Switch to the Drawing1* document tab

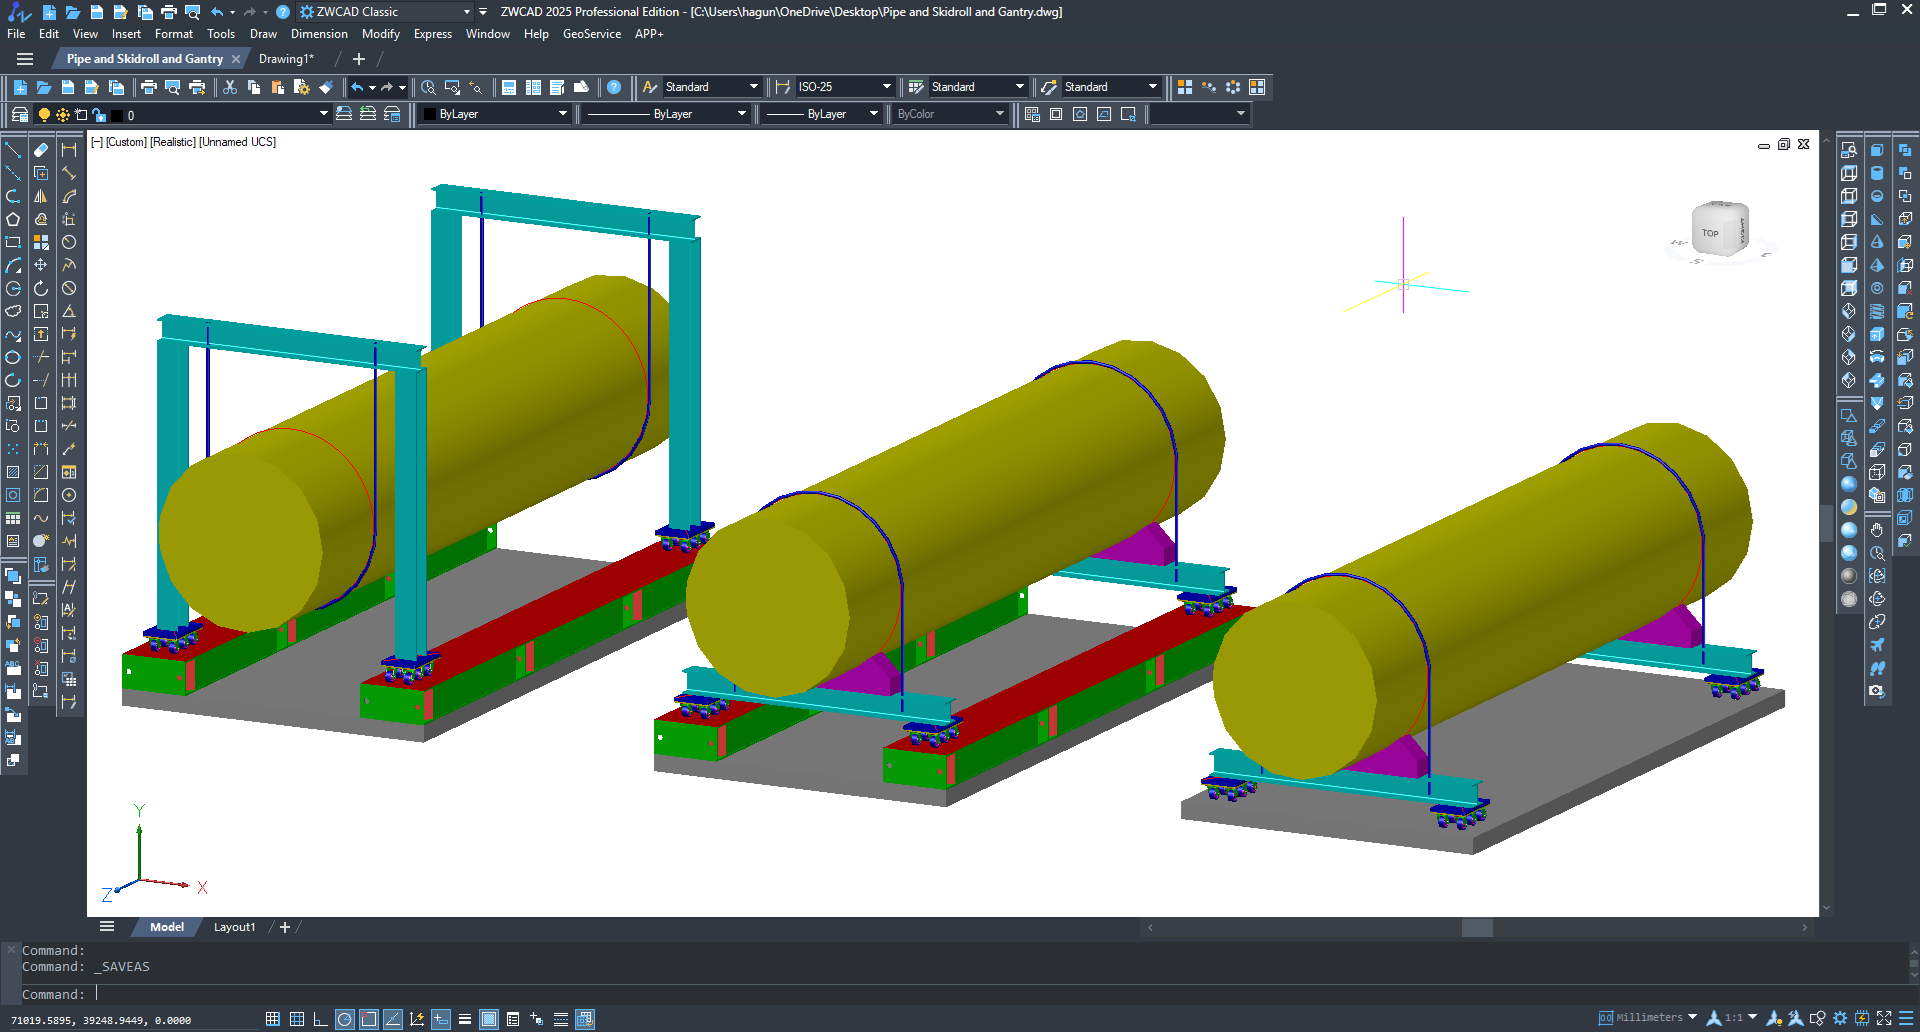[286, 59]
